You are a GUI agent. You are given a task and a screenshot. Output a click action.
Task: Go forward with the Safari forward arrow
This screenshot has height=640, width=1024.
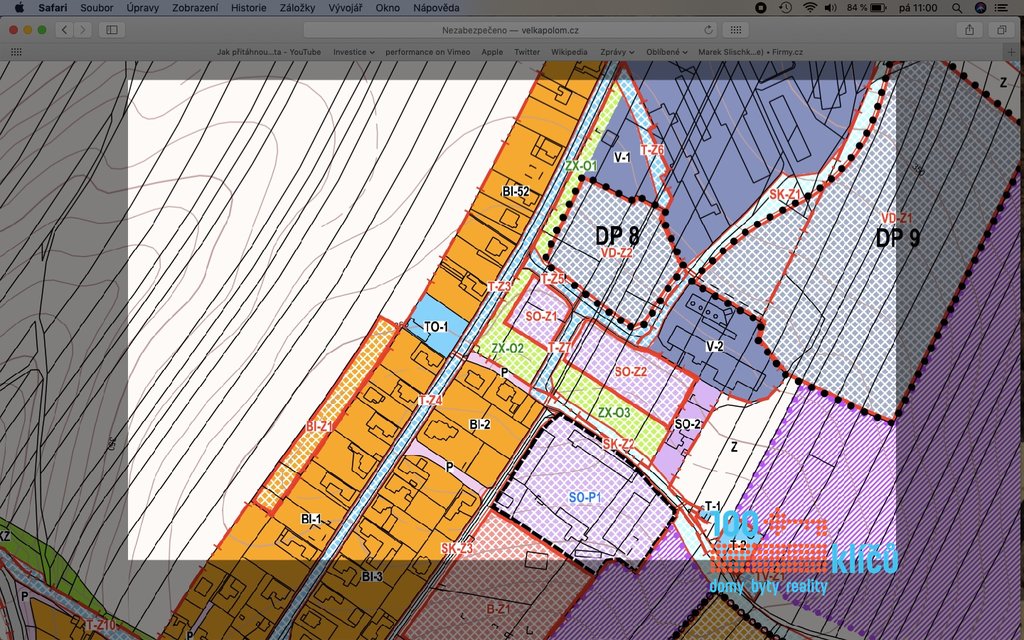click(x=82, y=29)
